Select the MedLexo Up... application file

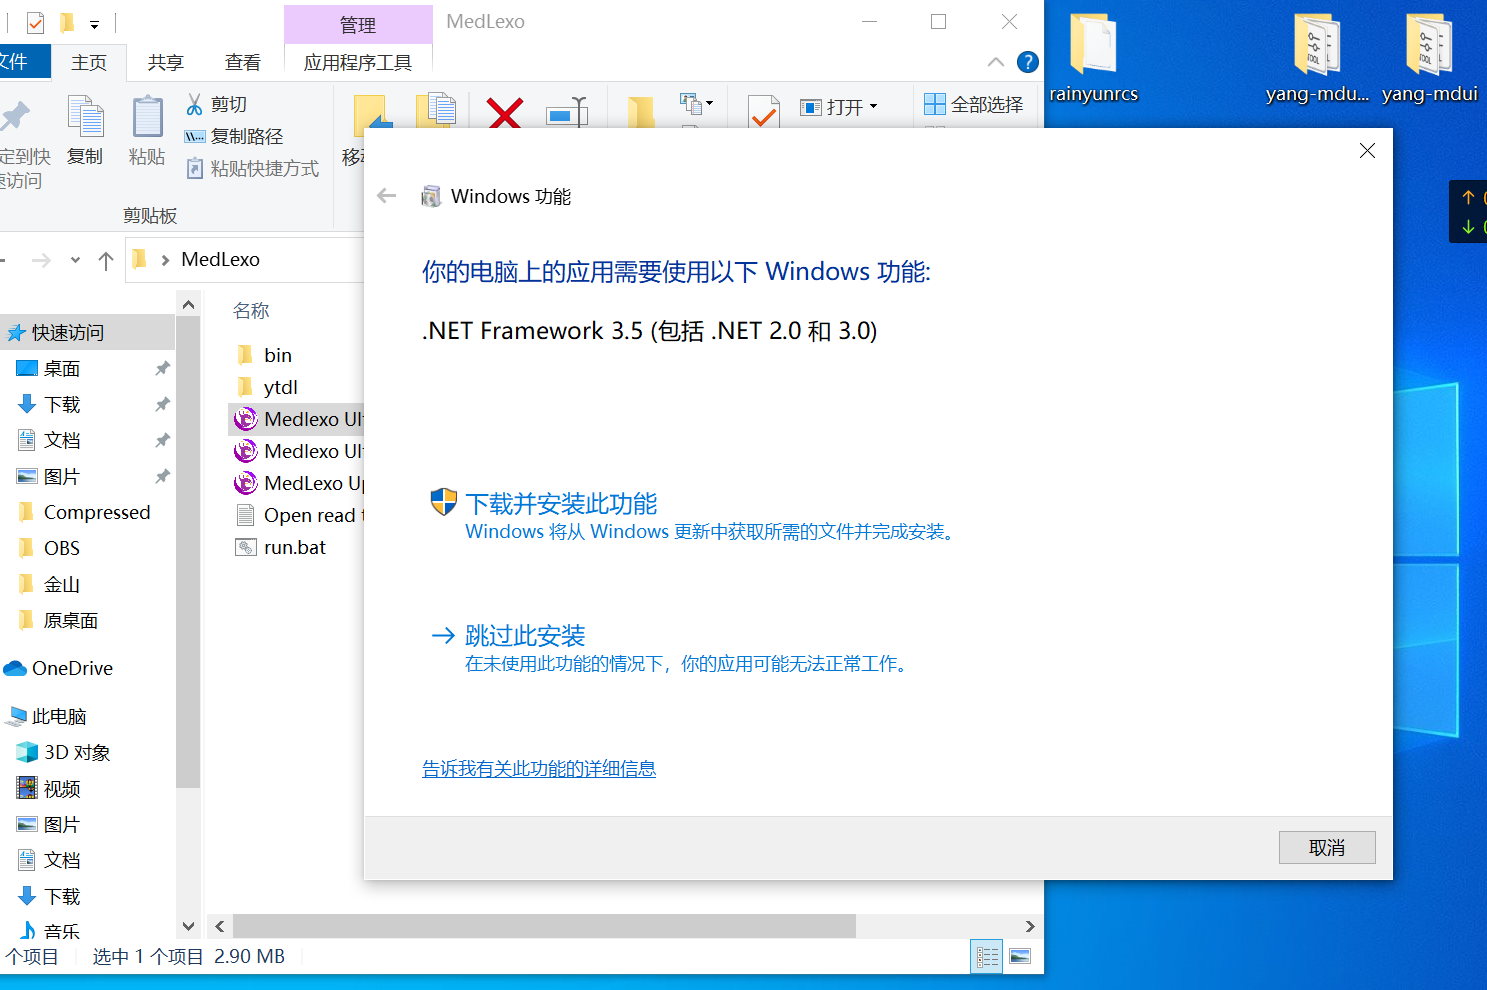(299, 483)
